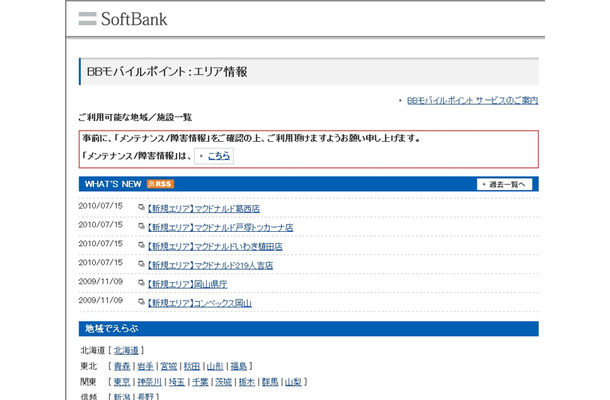Click BBモバイルポイント:エリア情報 page title

pos(167,72)
